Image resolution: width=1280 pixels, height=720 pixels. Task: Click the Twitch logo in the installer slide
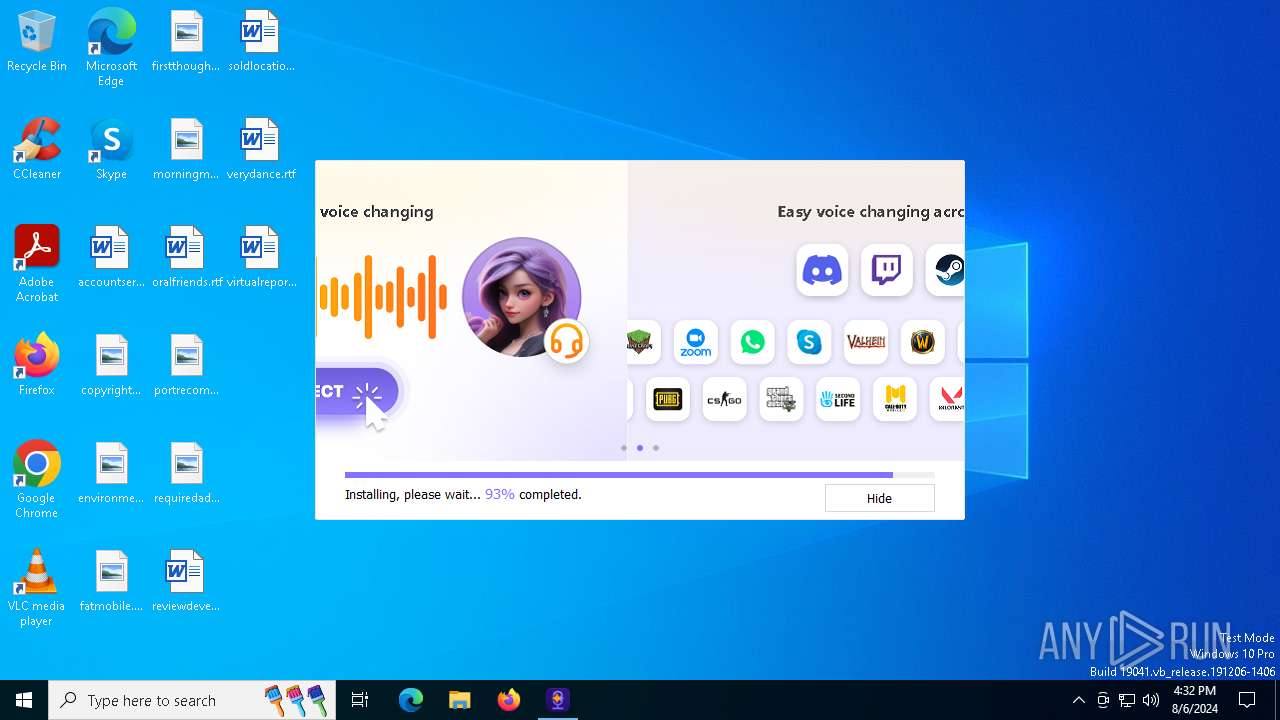click(886, 270)
